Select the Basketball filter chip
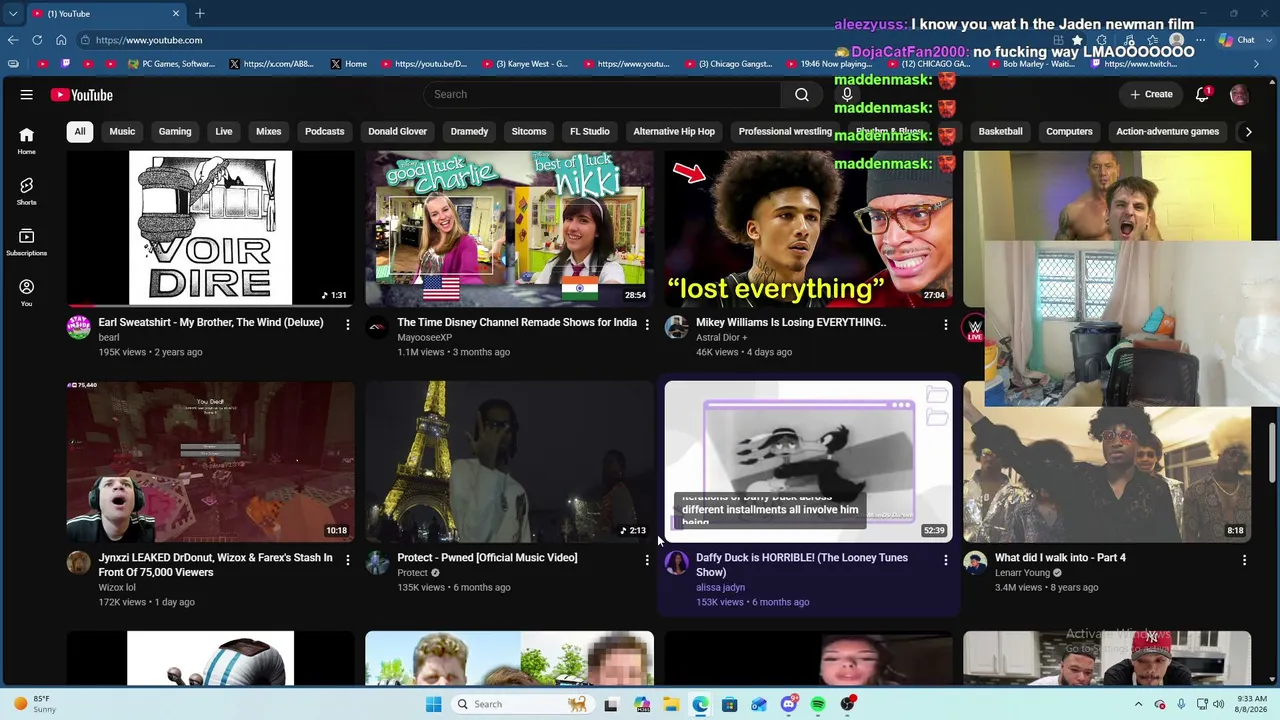Image resolution: width=1280 pixels, height=720 pixels. [x=1001, y=131]
